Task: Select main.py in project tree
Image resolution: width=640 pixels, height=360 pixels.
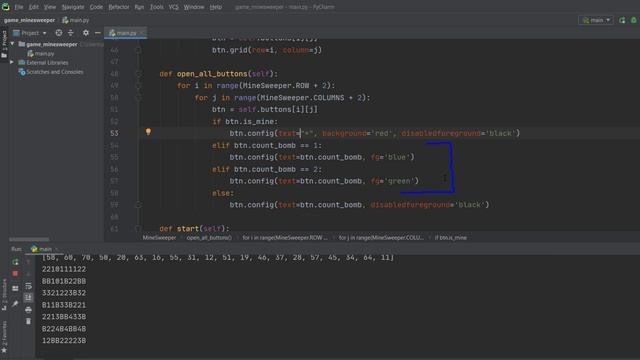Action: click(x=40, y=53)
